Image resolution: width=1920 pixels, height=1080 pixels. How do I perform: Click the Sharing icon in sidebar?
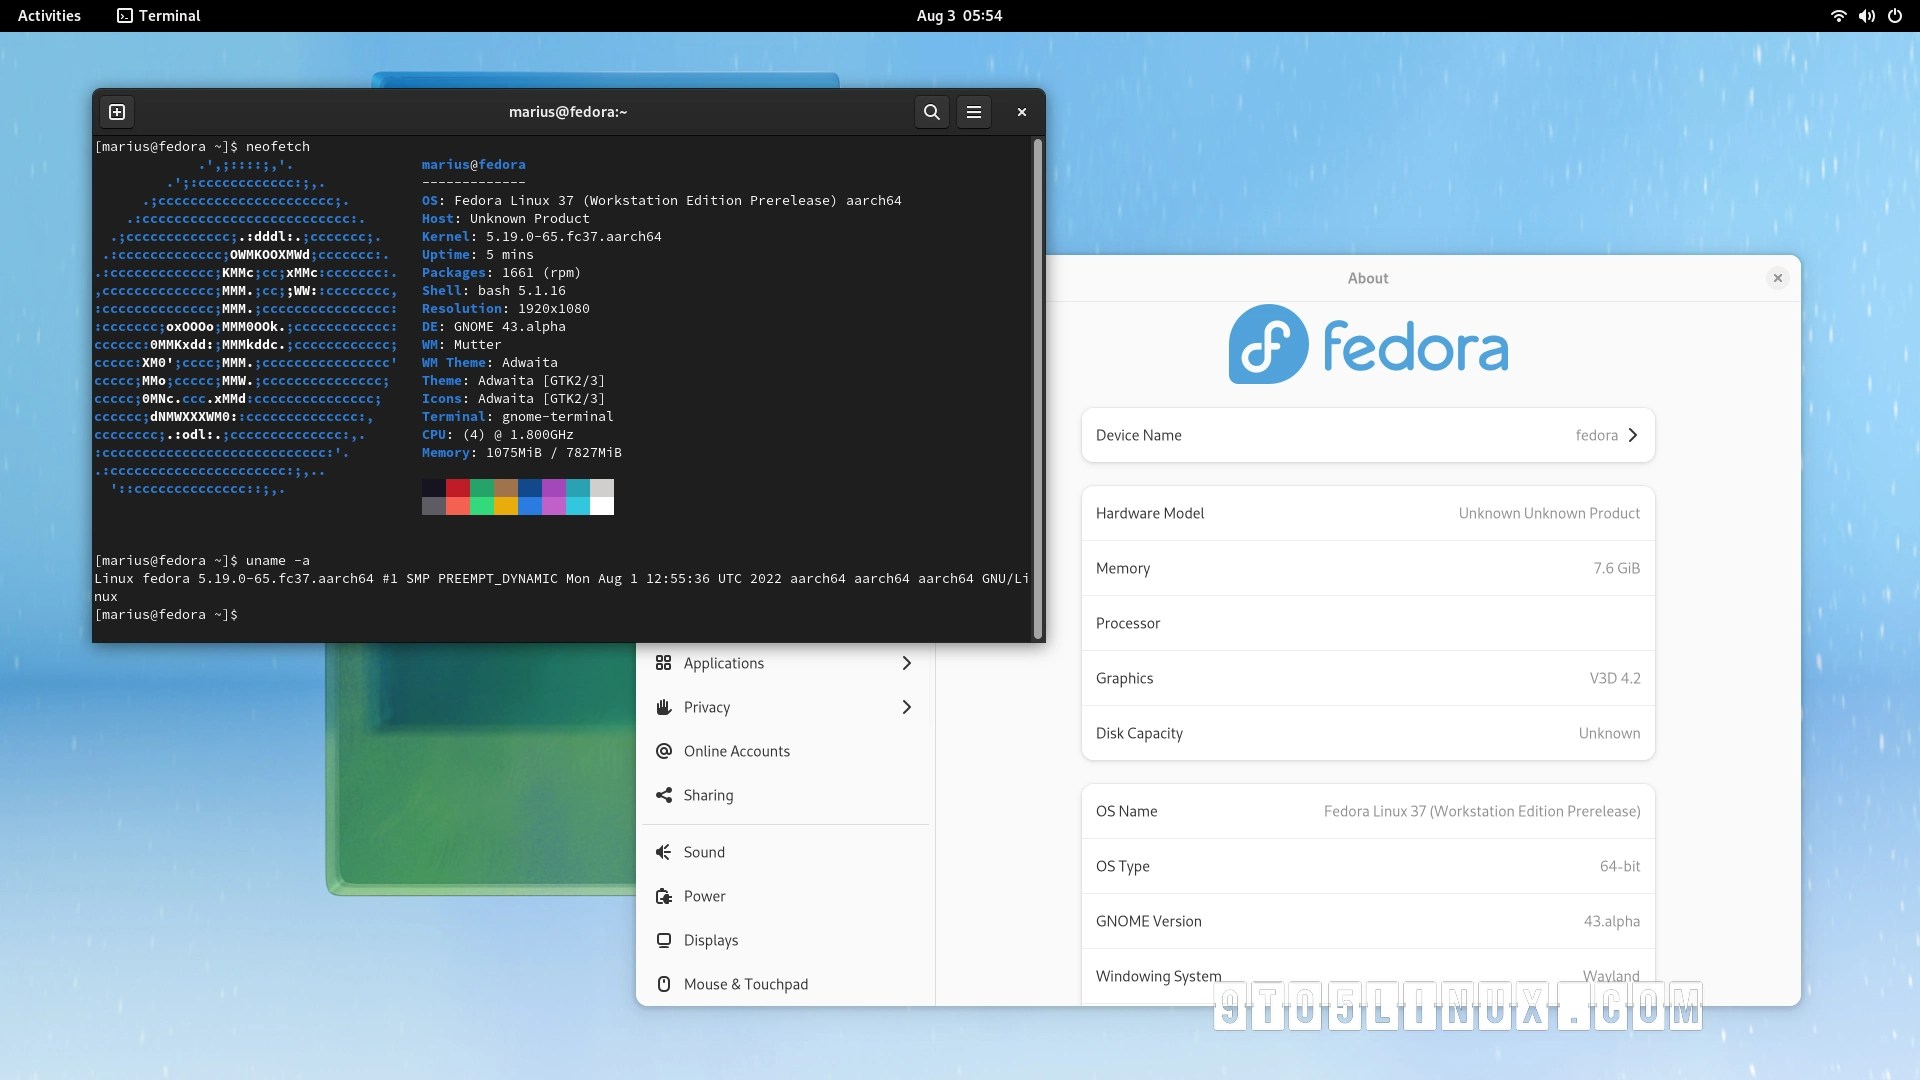click(x=663, y=795)
